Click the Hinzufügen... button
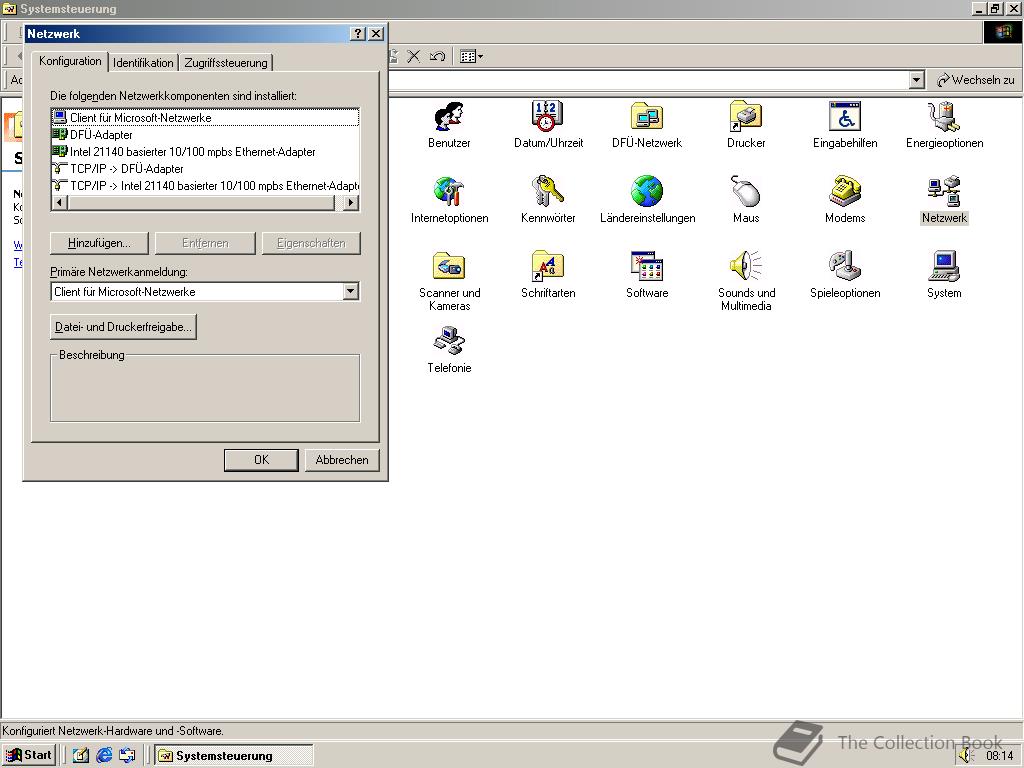The width and height of the screenshot is (1024, 768). pos(99,243)
